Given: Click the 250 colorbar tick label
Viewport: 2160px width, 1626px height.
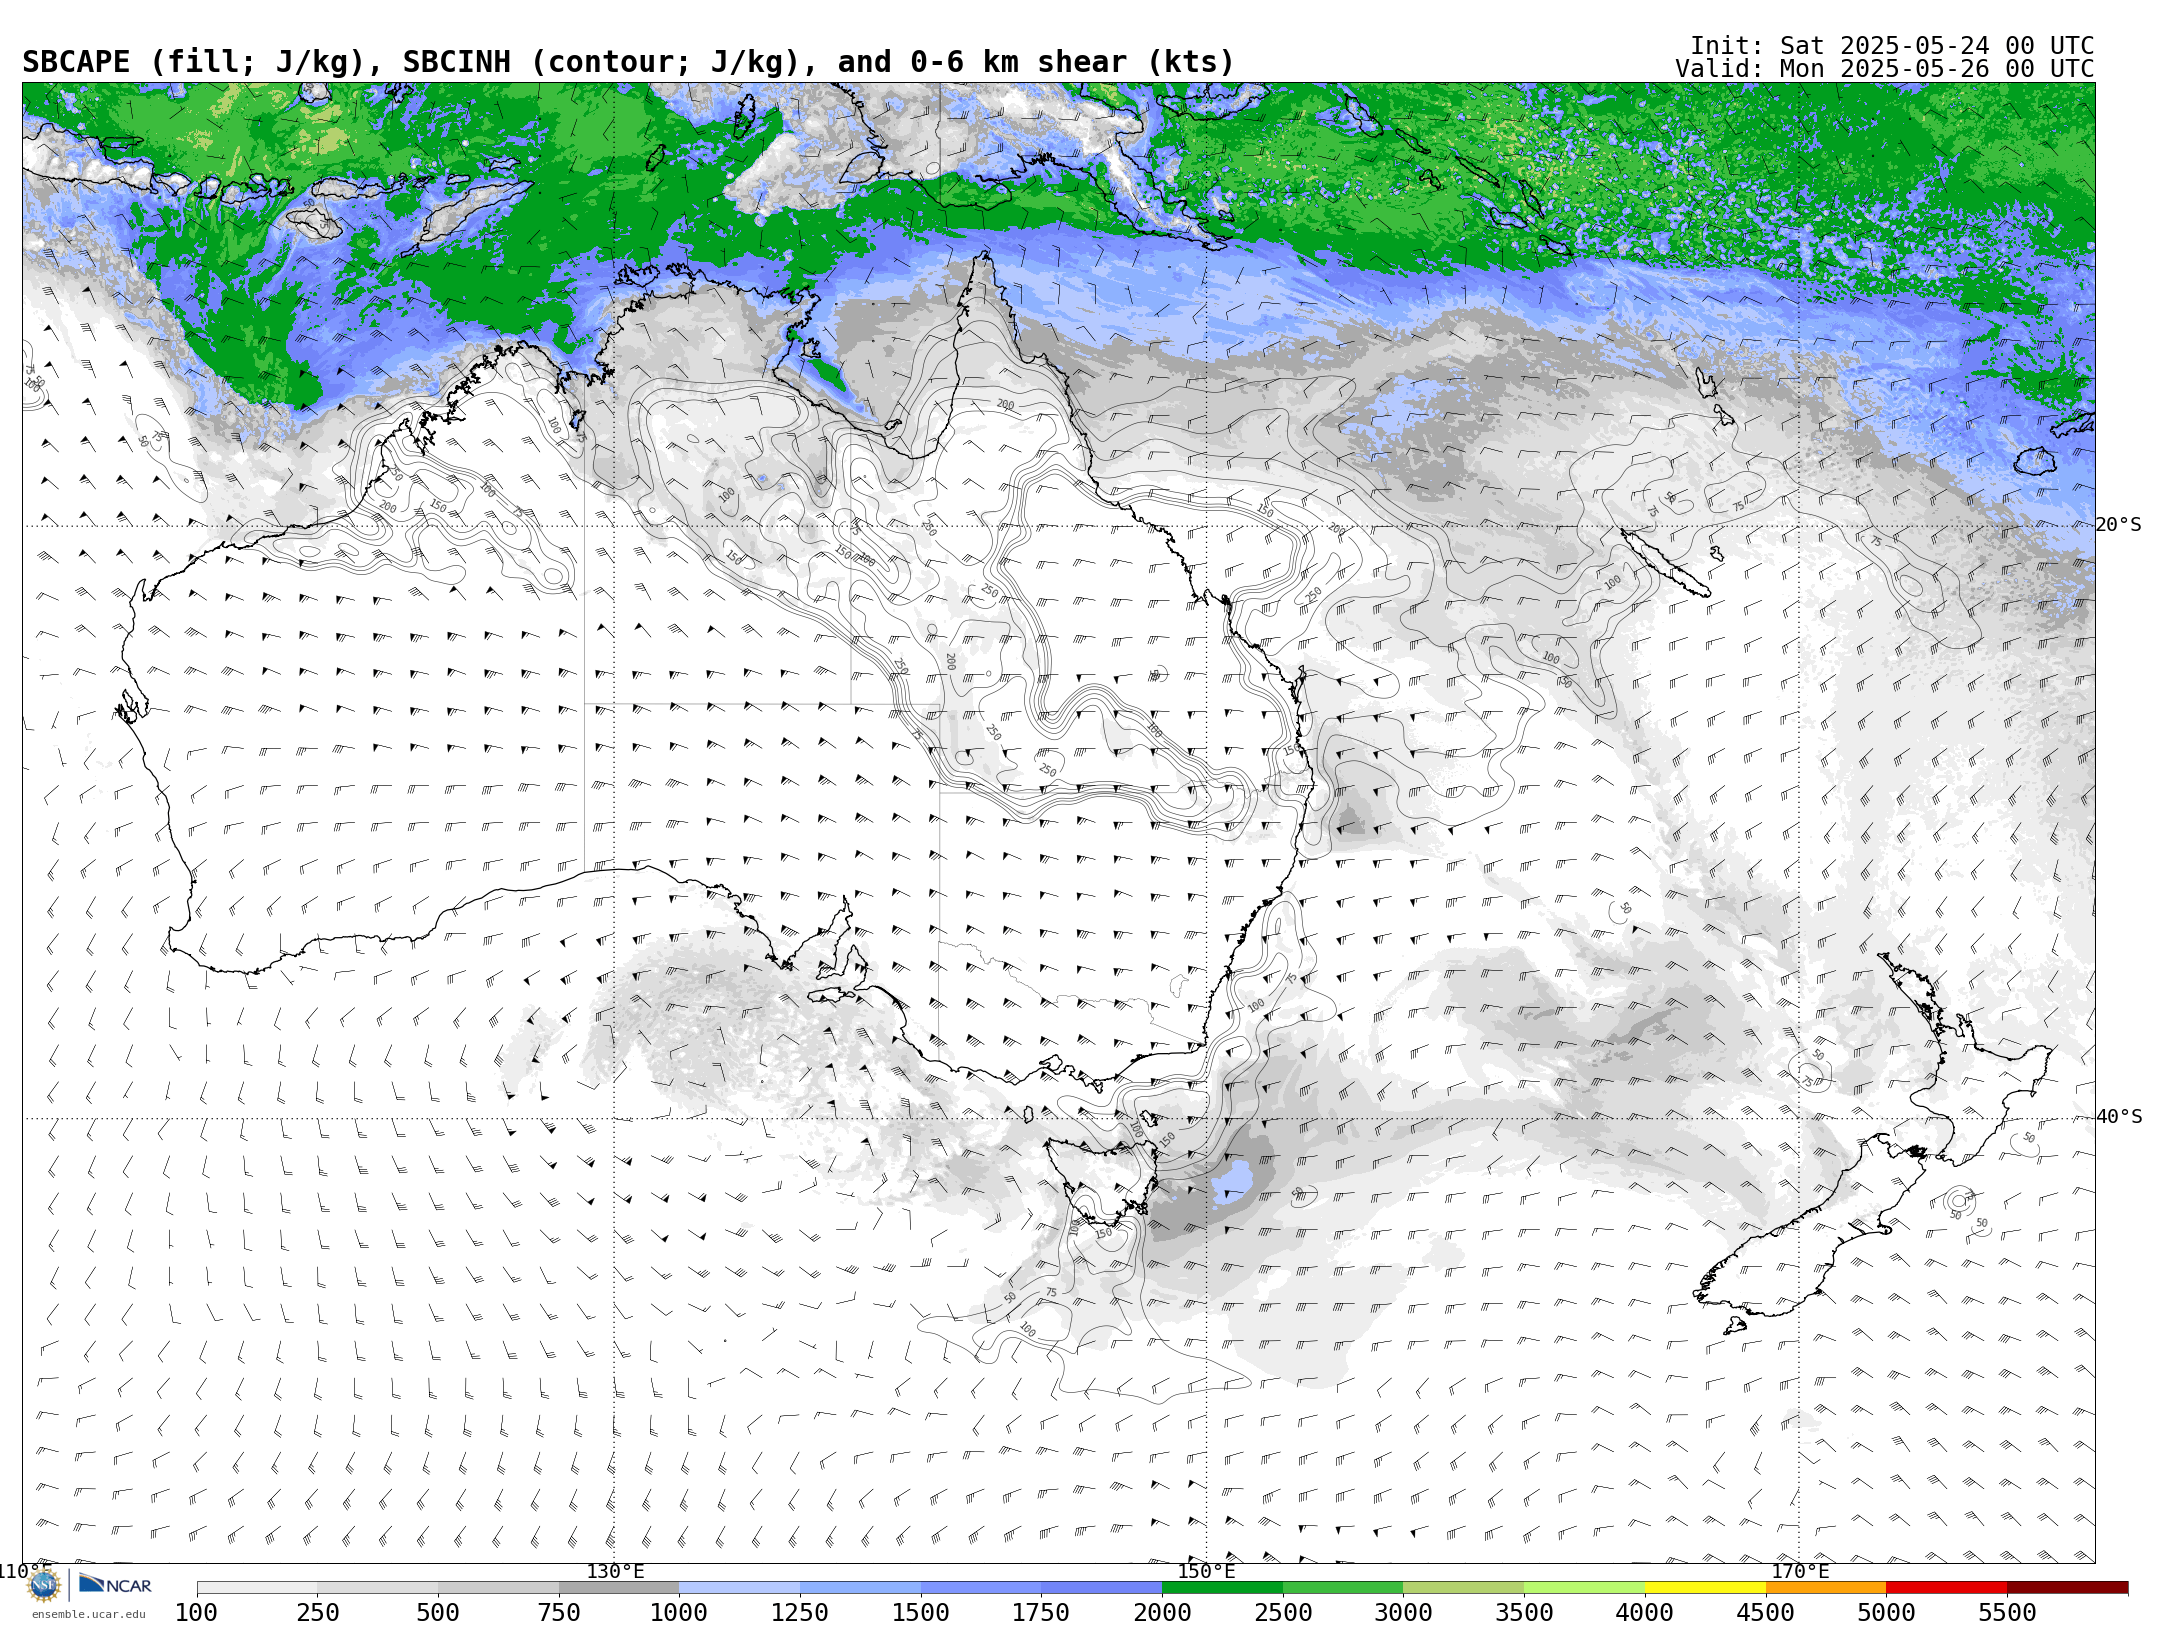Looking at the screenshot, I should point(317,1613).
